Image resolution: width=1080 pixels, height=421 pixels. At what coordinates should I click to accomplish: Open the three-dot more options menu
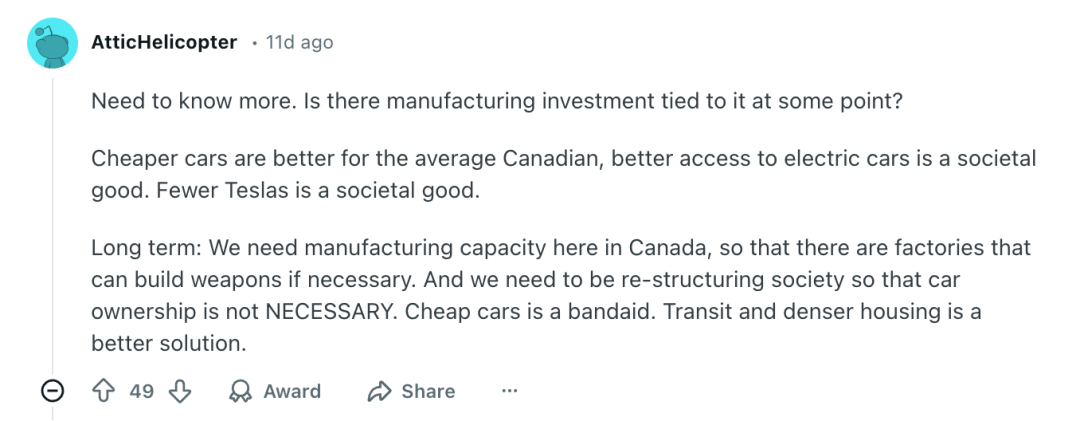(510, 391)
